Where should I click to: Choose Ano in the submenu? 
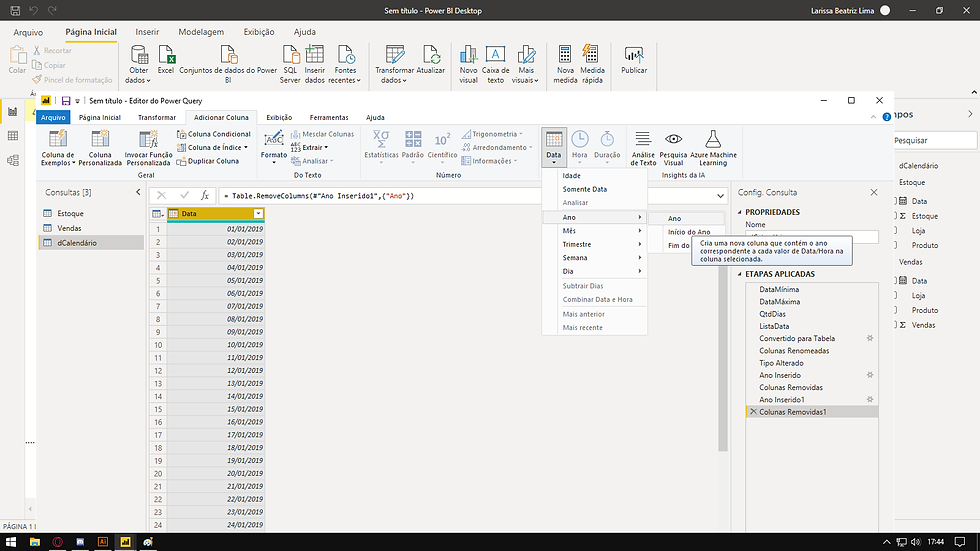[686, 218]
